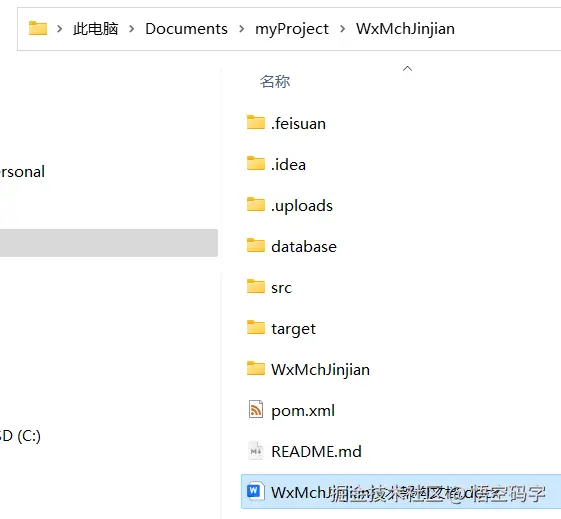Select the database folder icon
The height and width of the screenshot is (519, 561).
click(256, 246)
